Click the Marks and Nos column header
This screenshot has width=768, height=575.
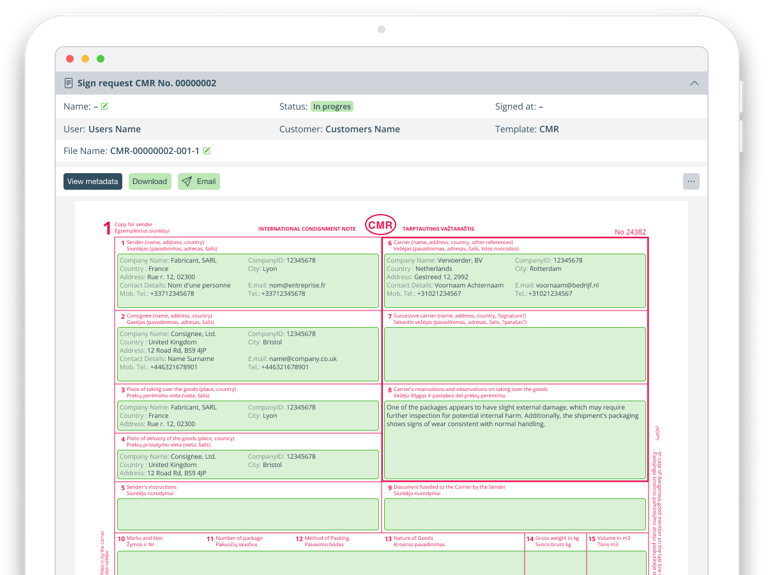coord(144,538)
